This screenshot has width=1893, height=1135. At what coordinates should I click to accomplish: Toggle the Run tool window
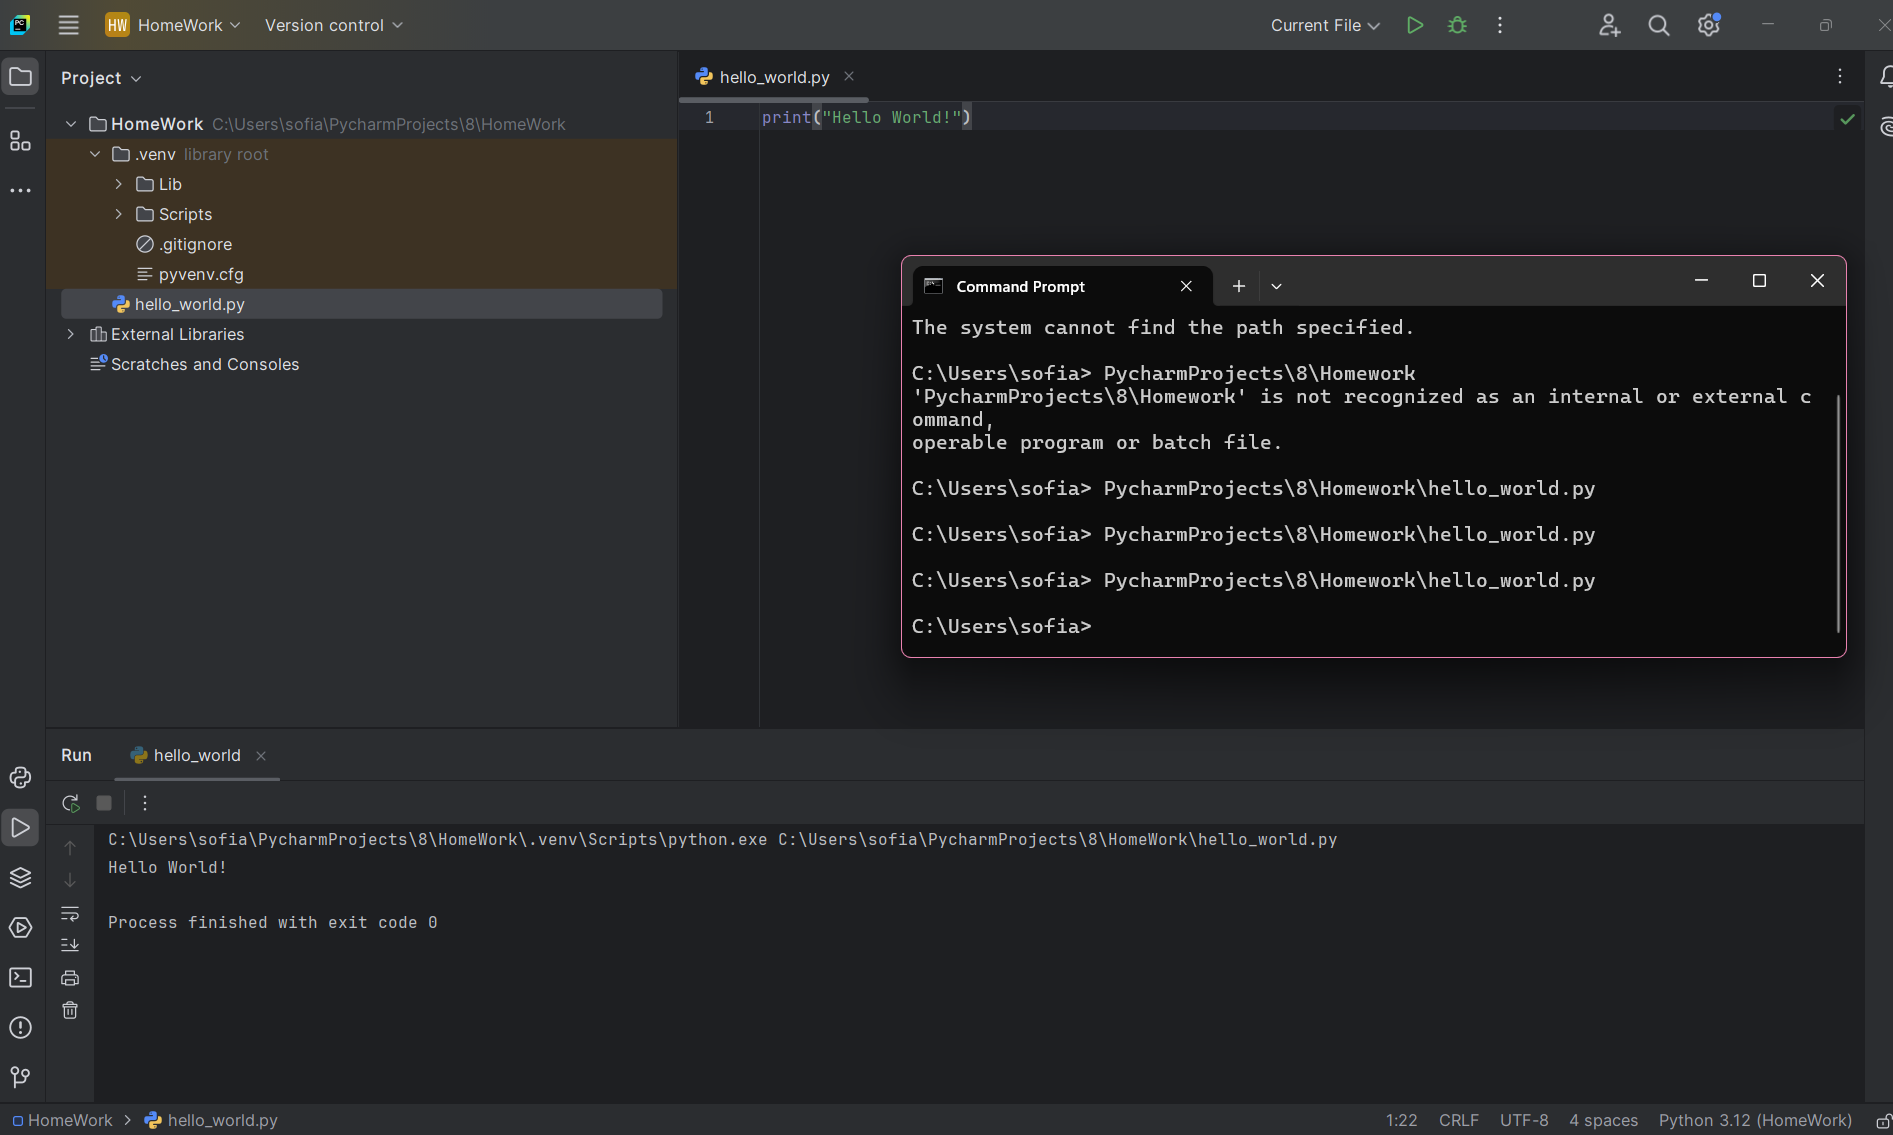[x=20, y=827]
